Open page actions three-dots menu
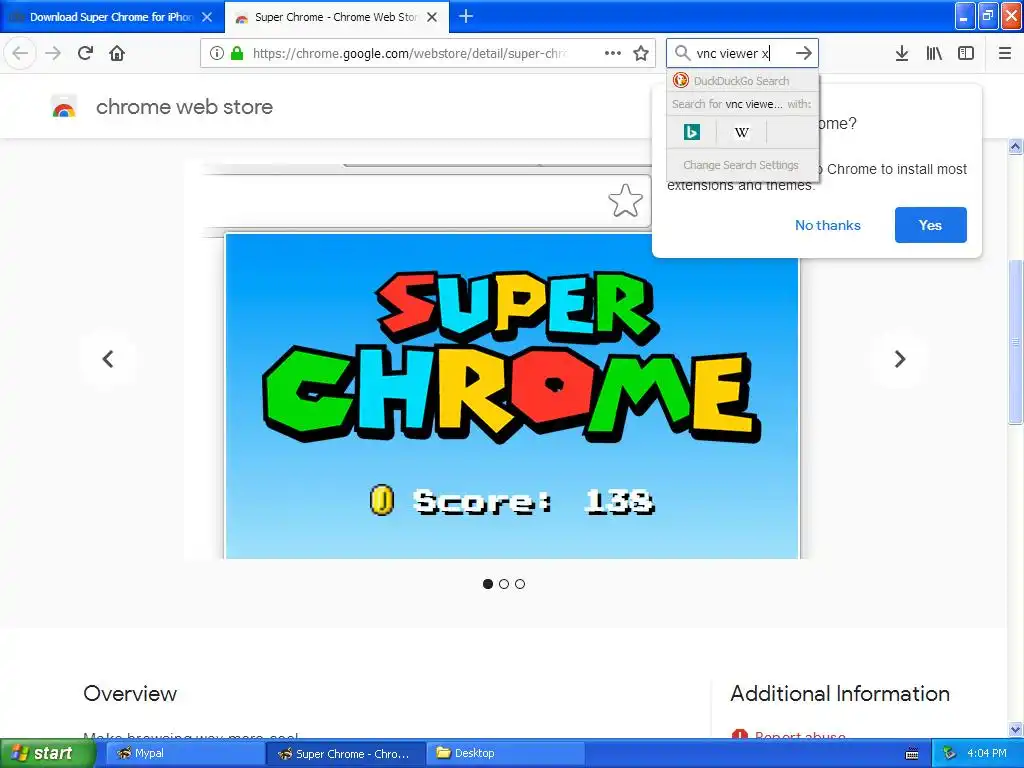This screenshot has width=1024, height=768. pos(613,53)
